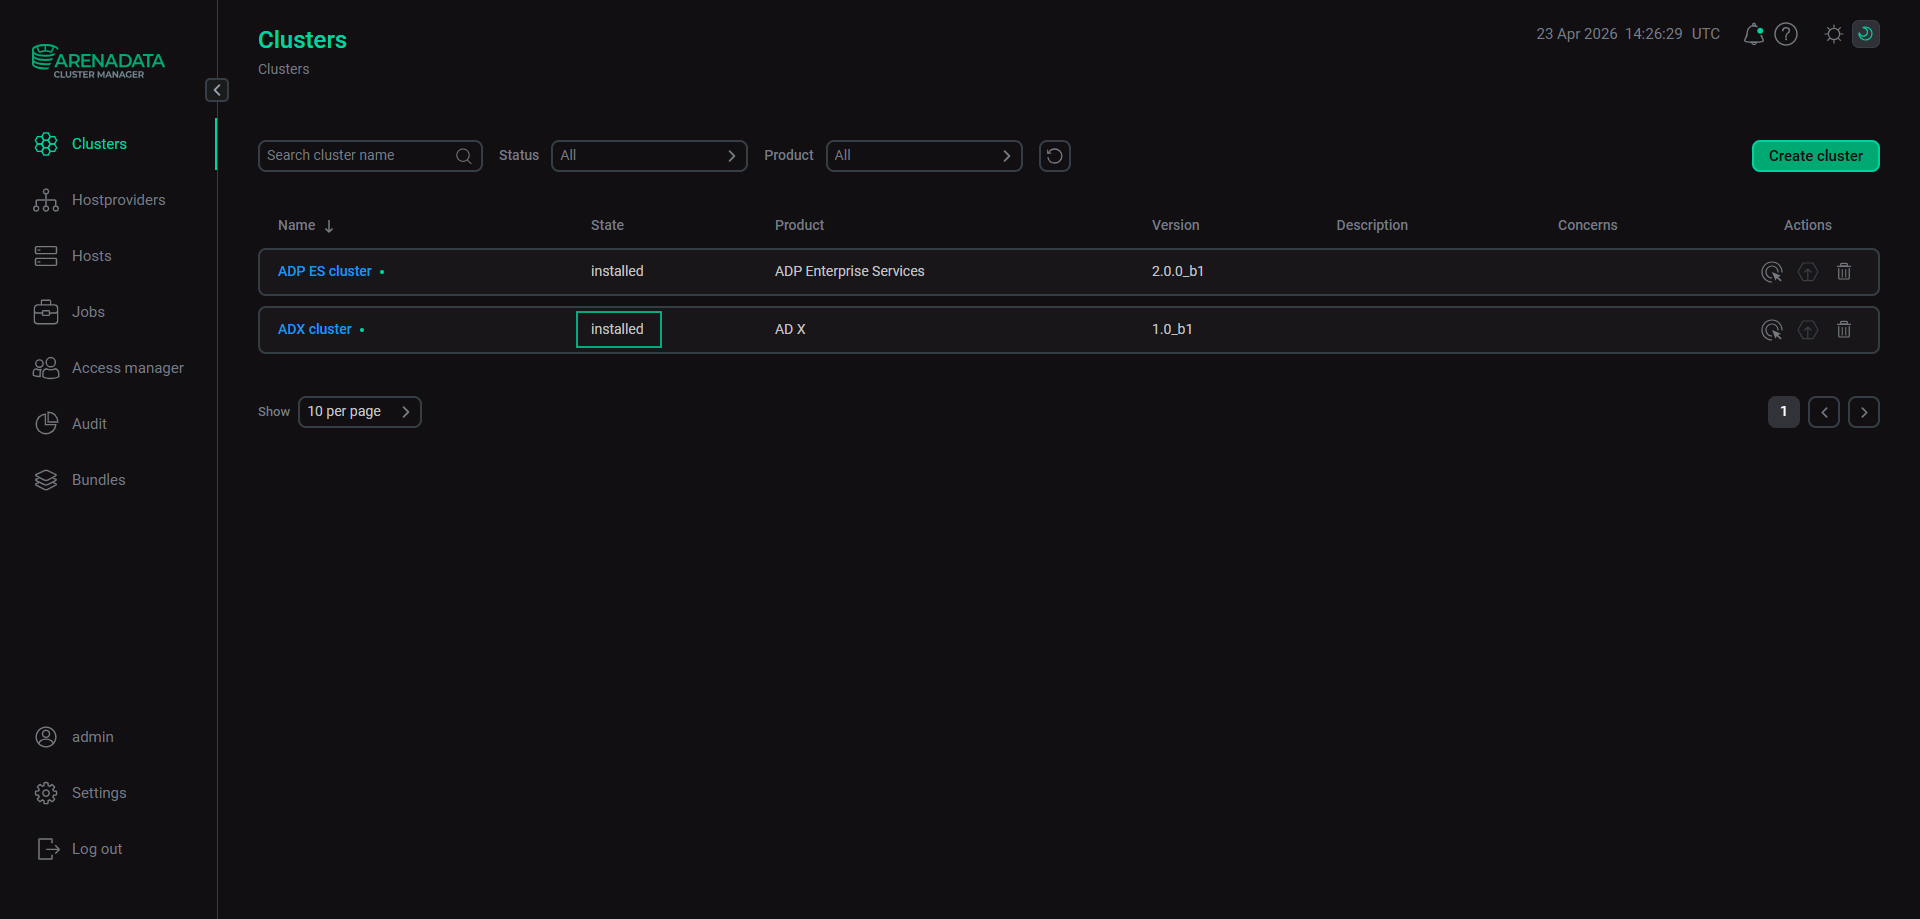Click the Arenadata Cluster Manager logo
1920x919 pixels.
(98, 61)
